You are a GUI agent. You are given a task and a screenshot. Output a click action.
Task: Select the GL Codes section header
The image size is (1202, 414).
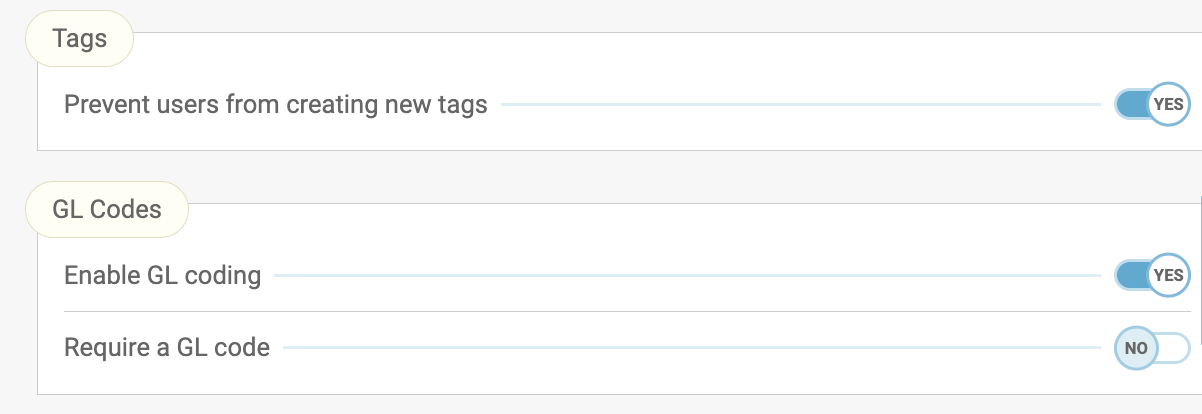tap(106, 210)
